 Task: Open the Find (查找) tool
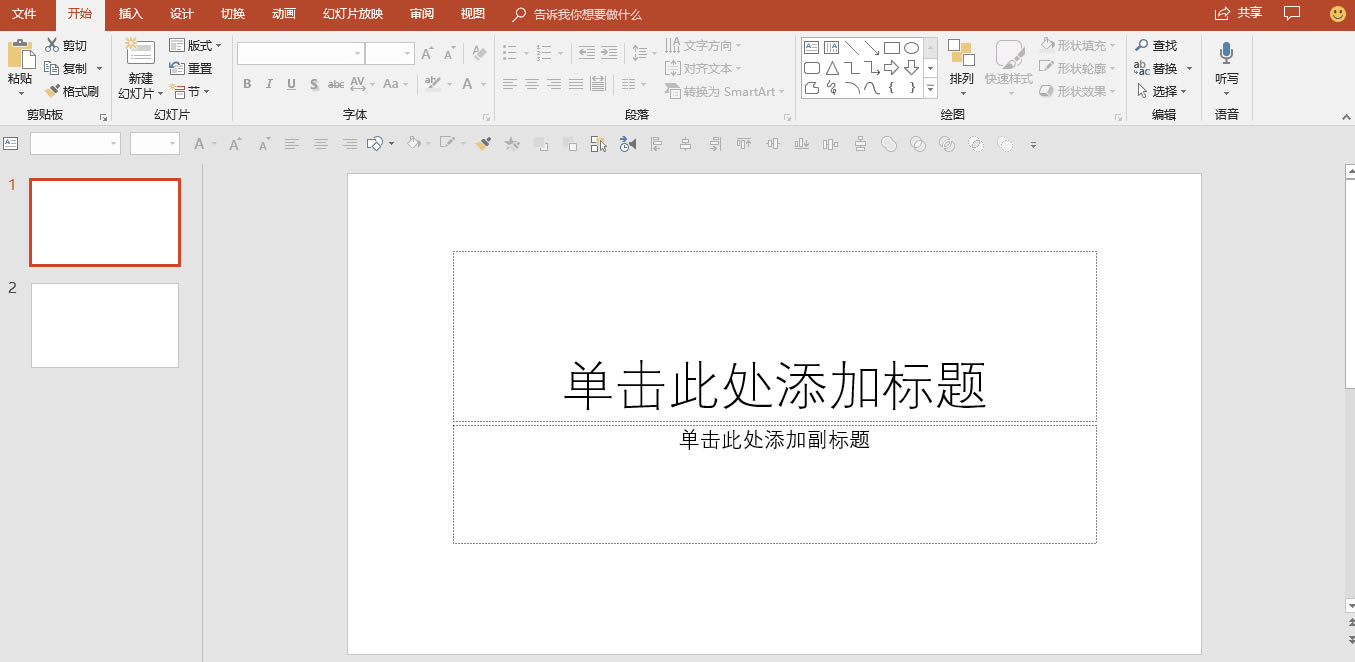click(1160, 45)
